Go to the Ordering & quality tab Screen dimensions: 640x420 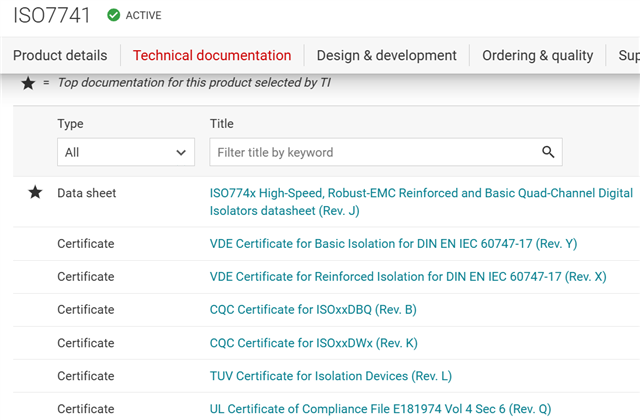537,55
